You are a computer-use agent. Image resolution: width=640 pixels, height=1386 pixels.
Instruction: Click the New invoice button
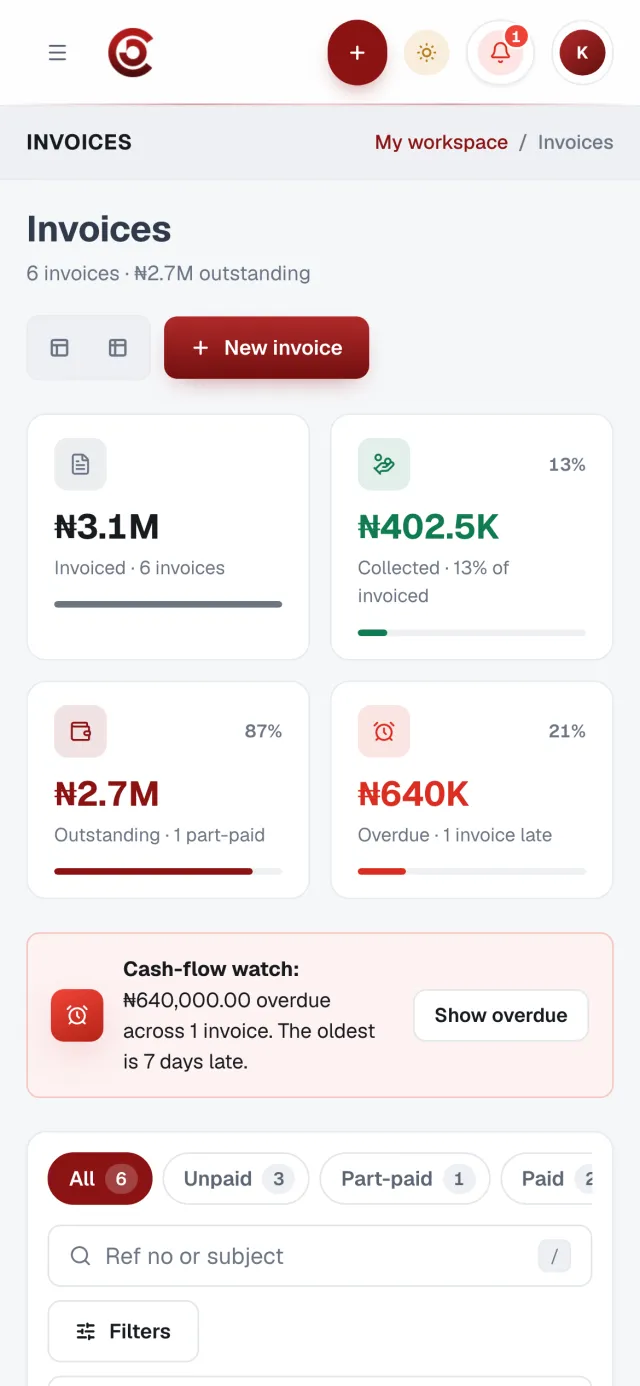click(267, 348)
